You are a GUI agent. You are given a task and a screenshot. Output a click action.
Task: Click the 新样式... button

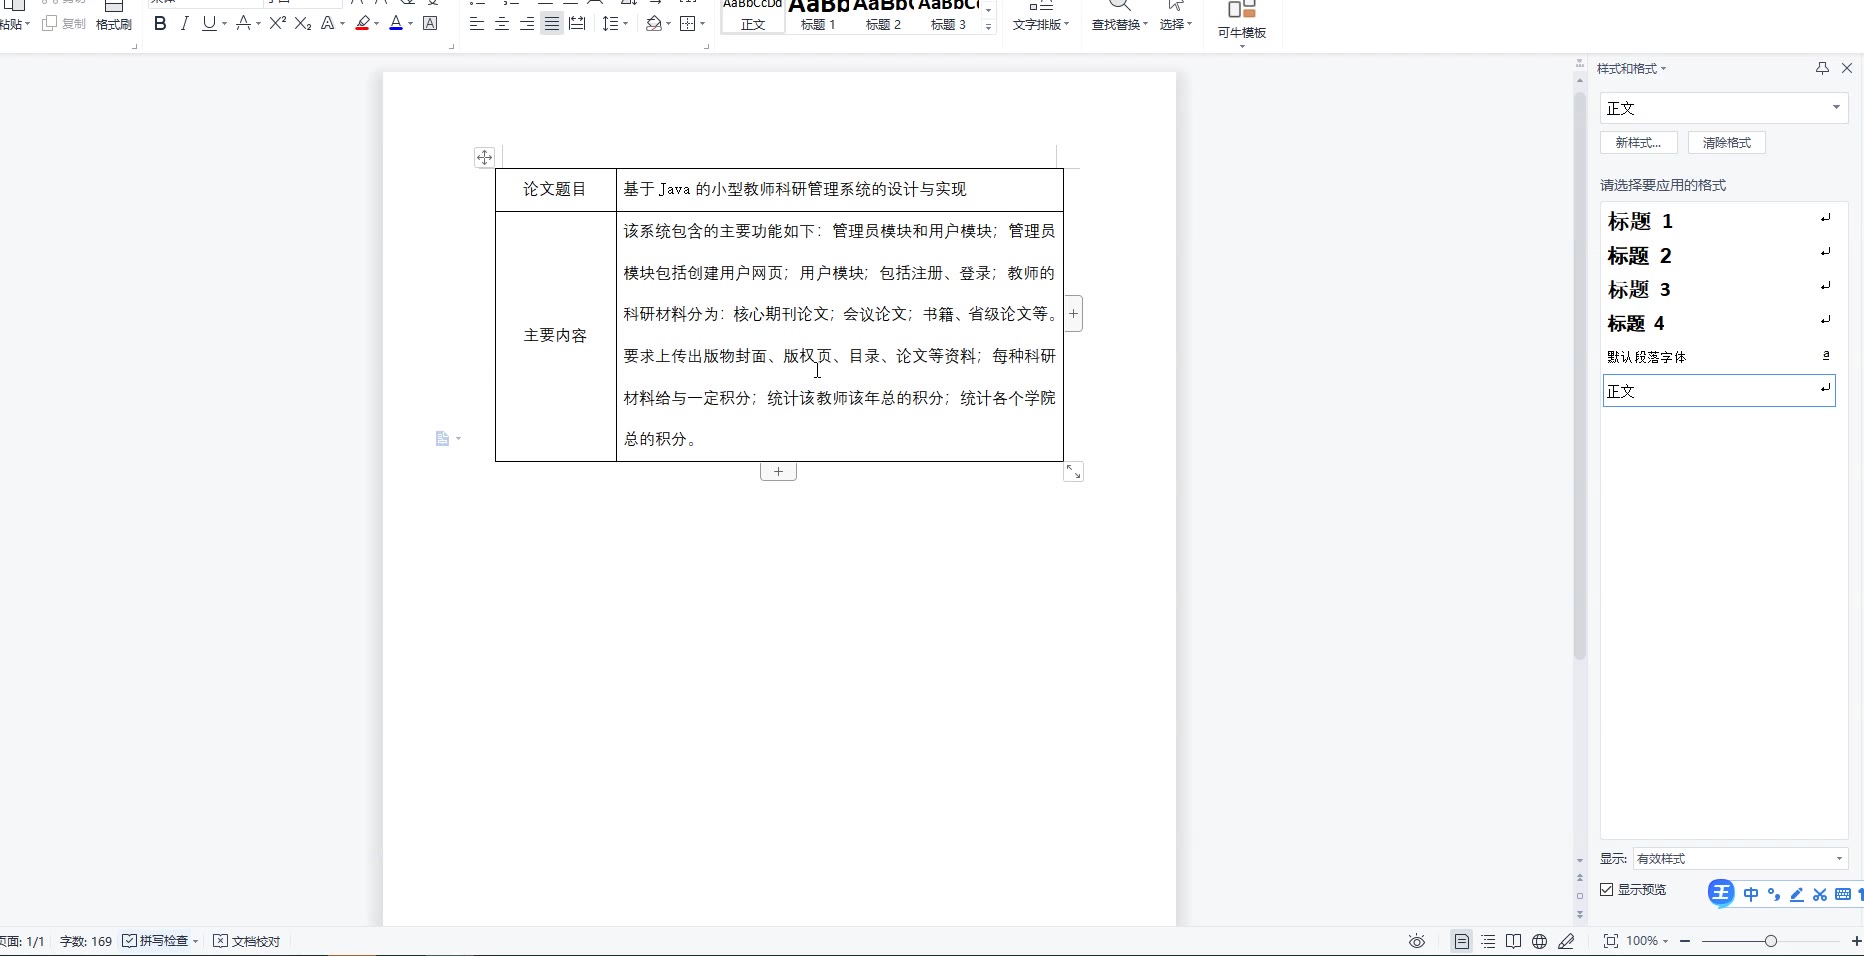pyautogui.click(x=1638, y=143)
